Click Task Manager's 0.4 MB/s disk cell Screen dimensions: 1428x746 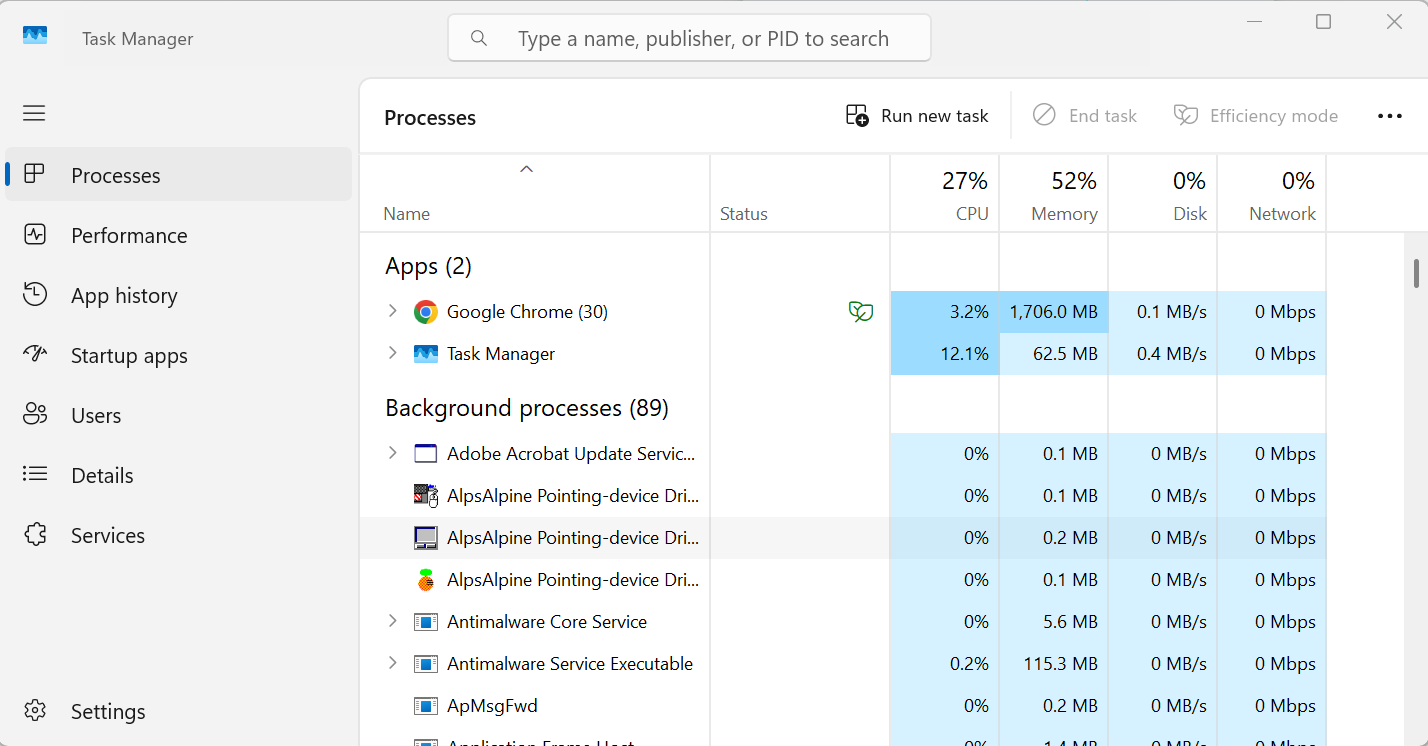(x=1163, y=354)
